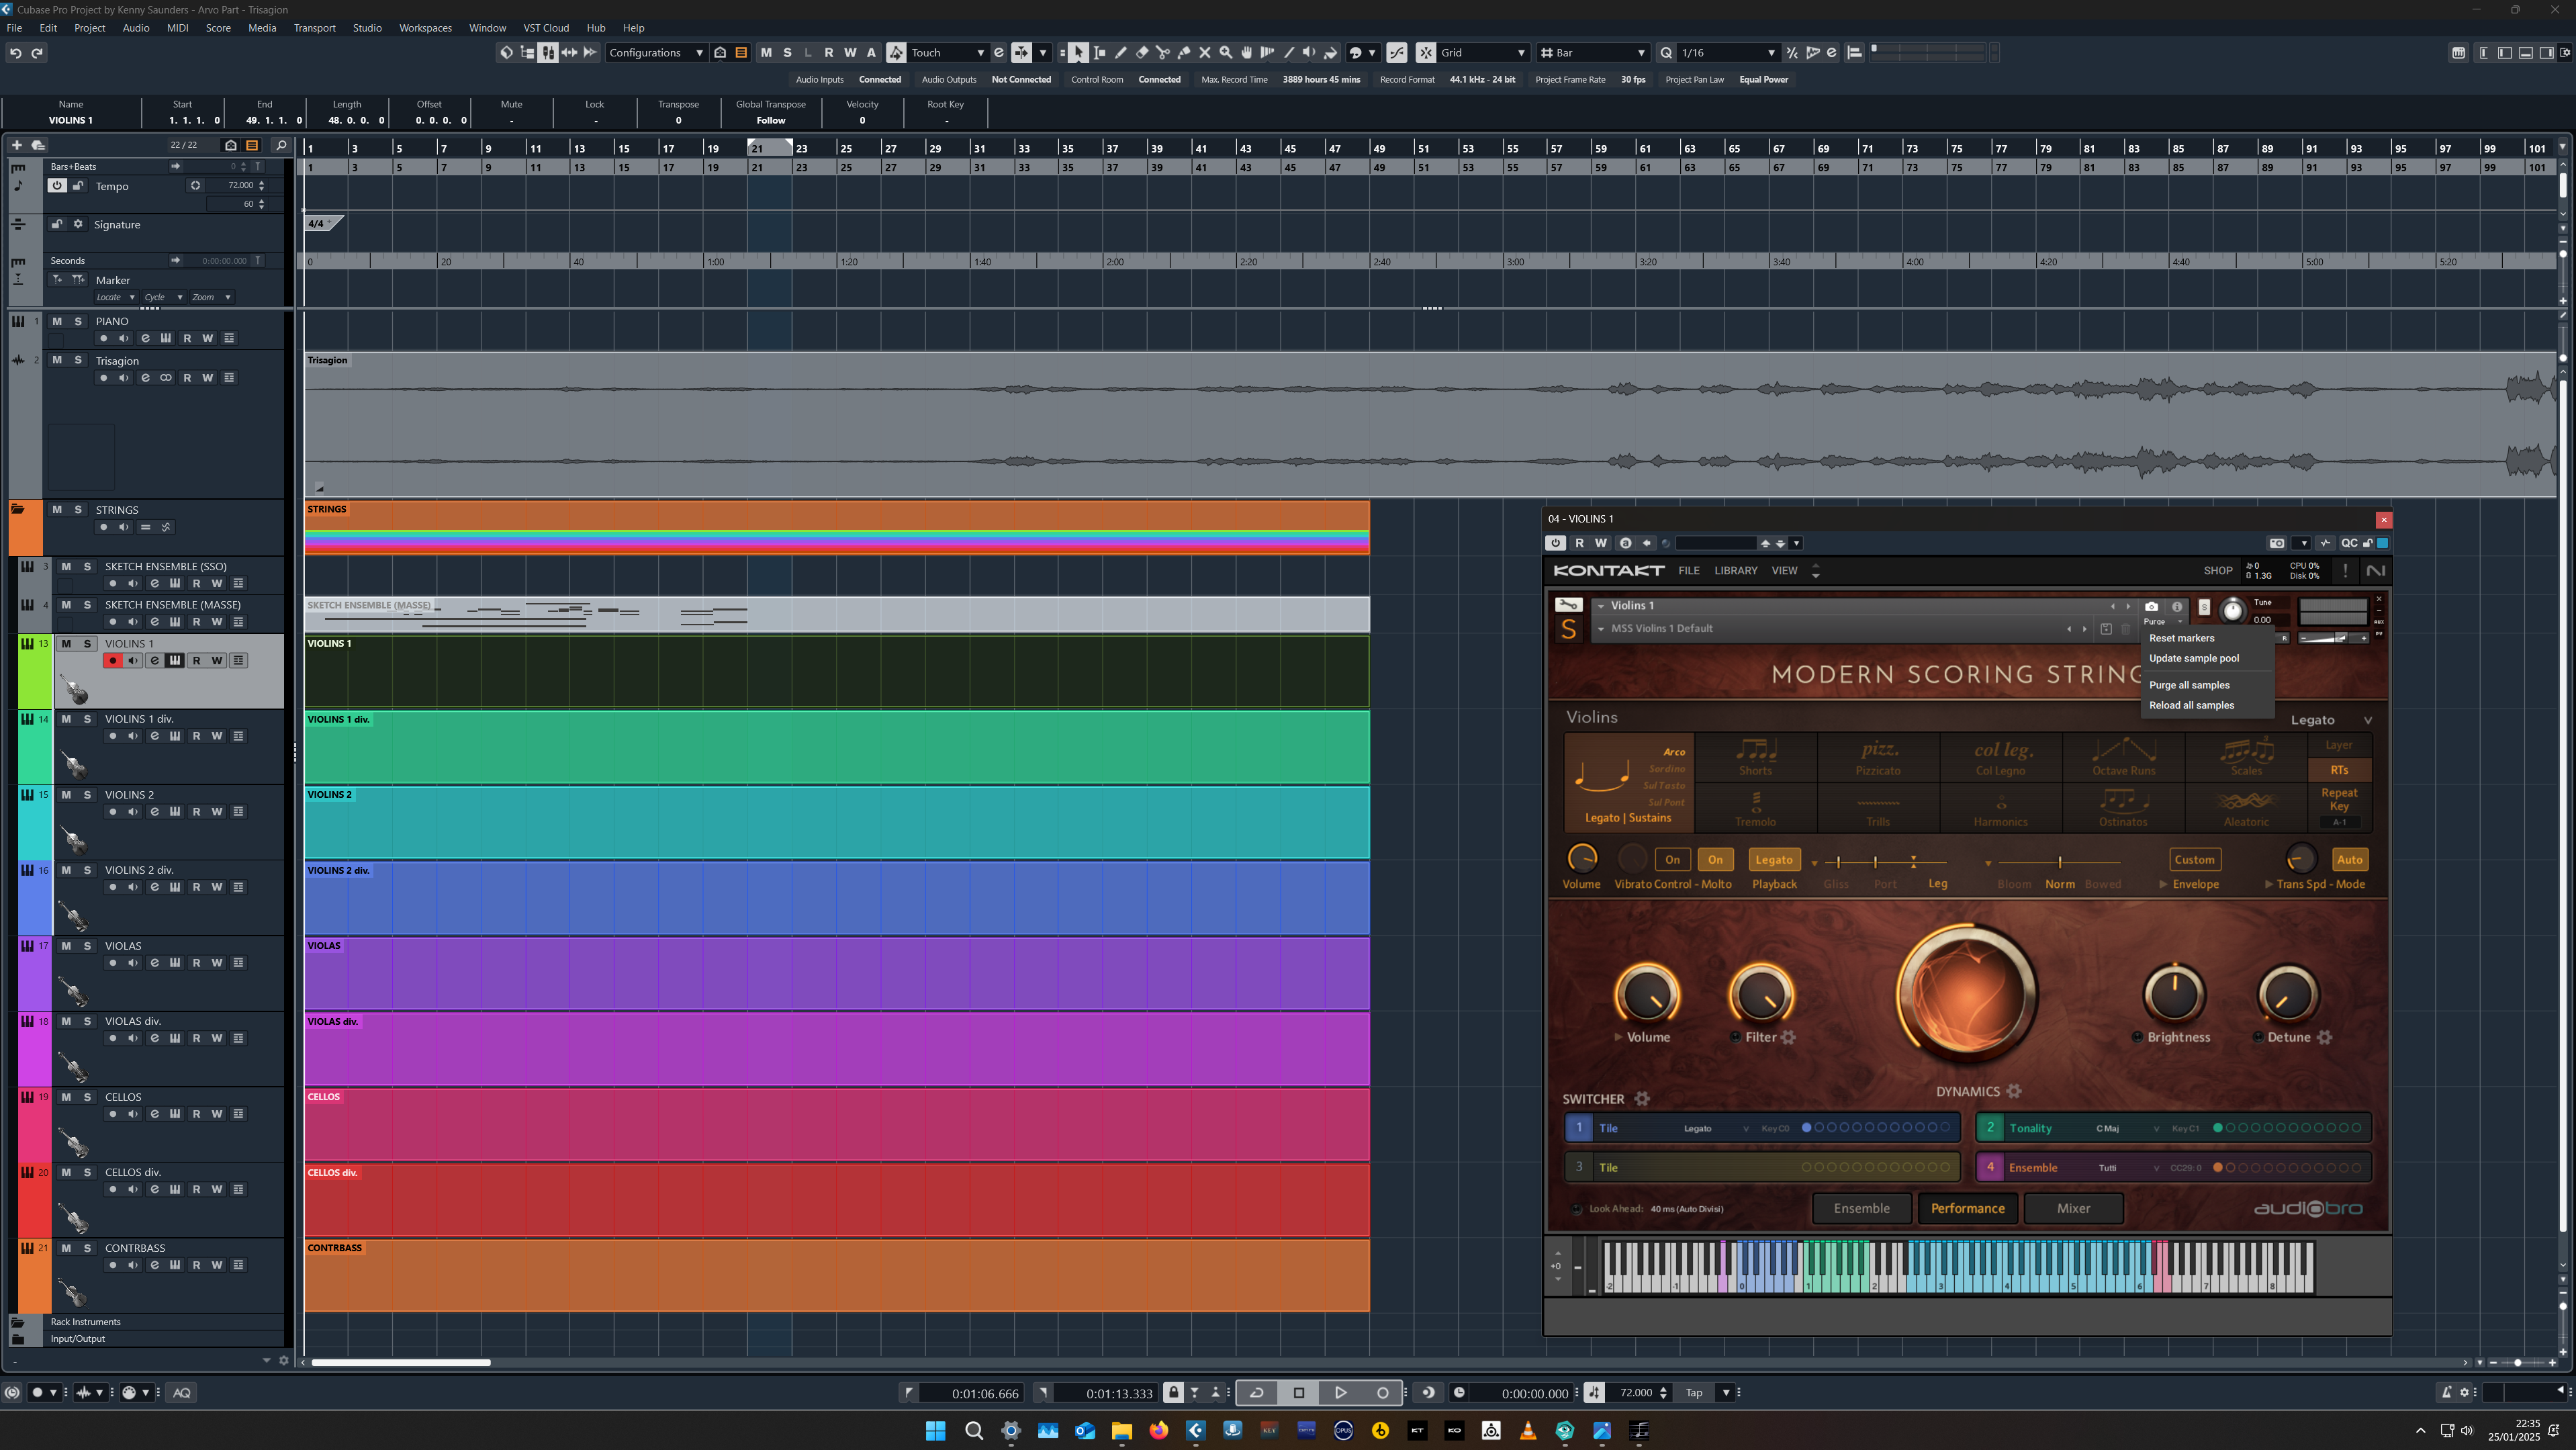2576x1450 pixels.
Task: Click the Redo arrow icon
Action: [37, 53]
